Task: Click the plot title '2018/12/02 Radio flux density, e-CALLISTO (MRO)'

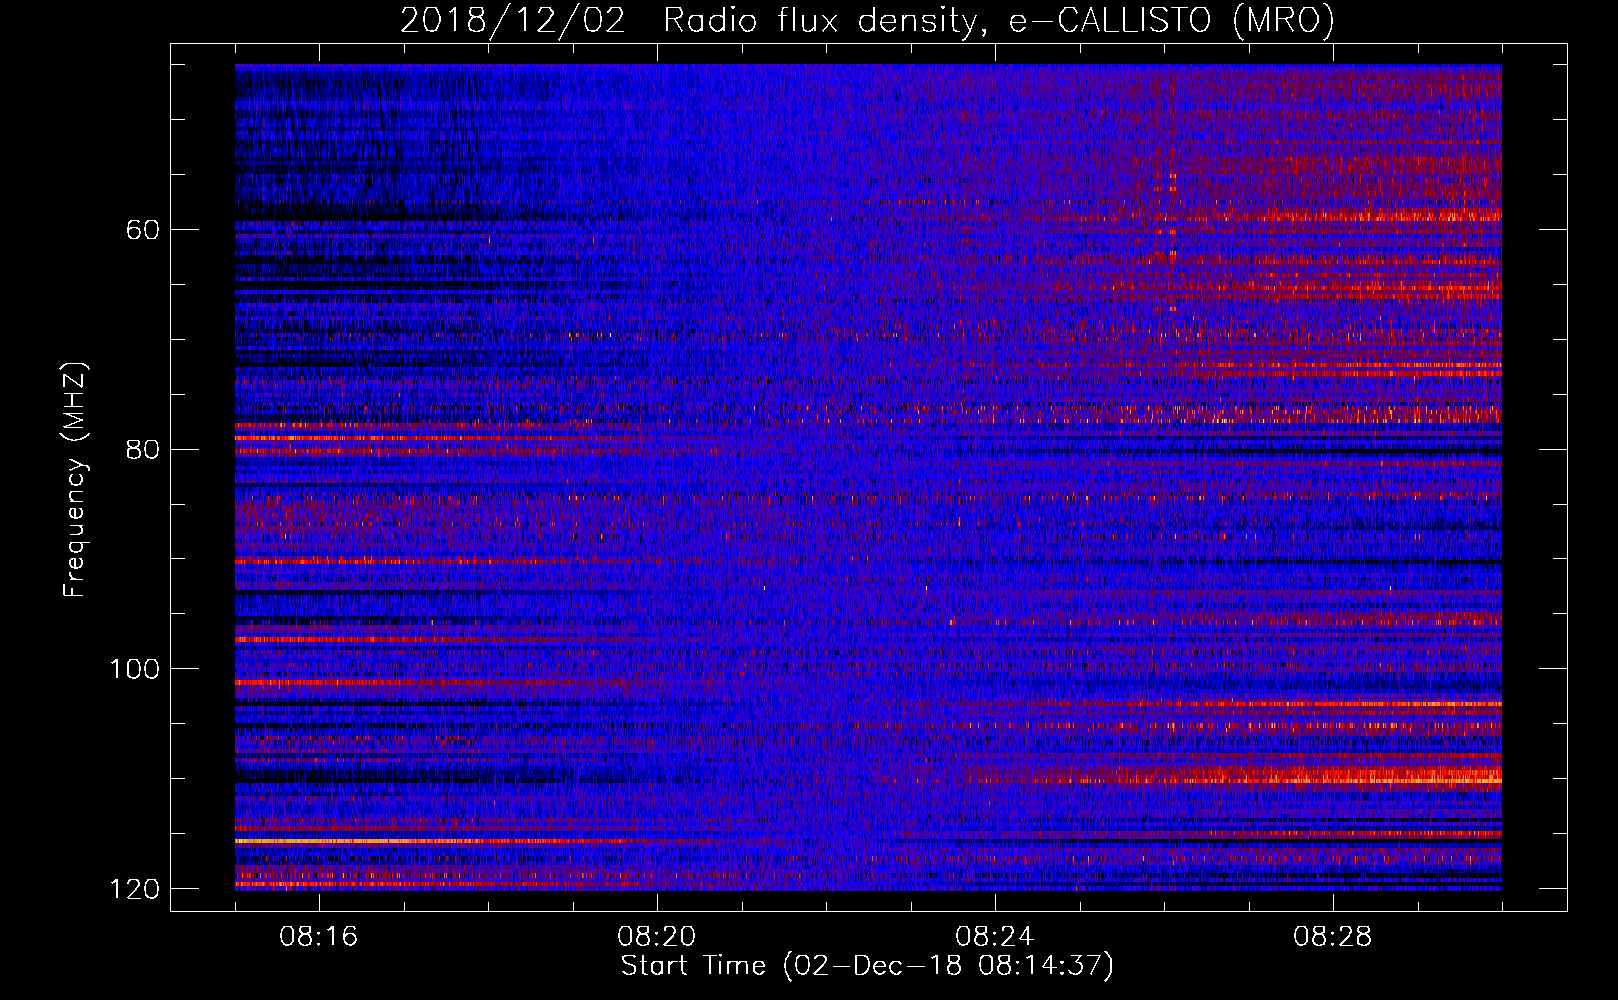Action: (x=867, y=21)
